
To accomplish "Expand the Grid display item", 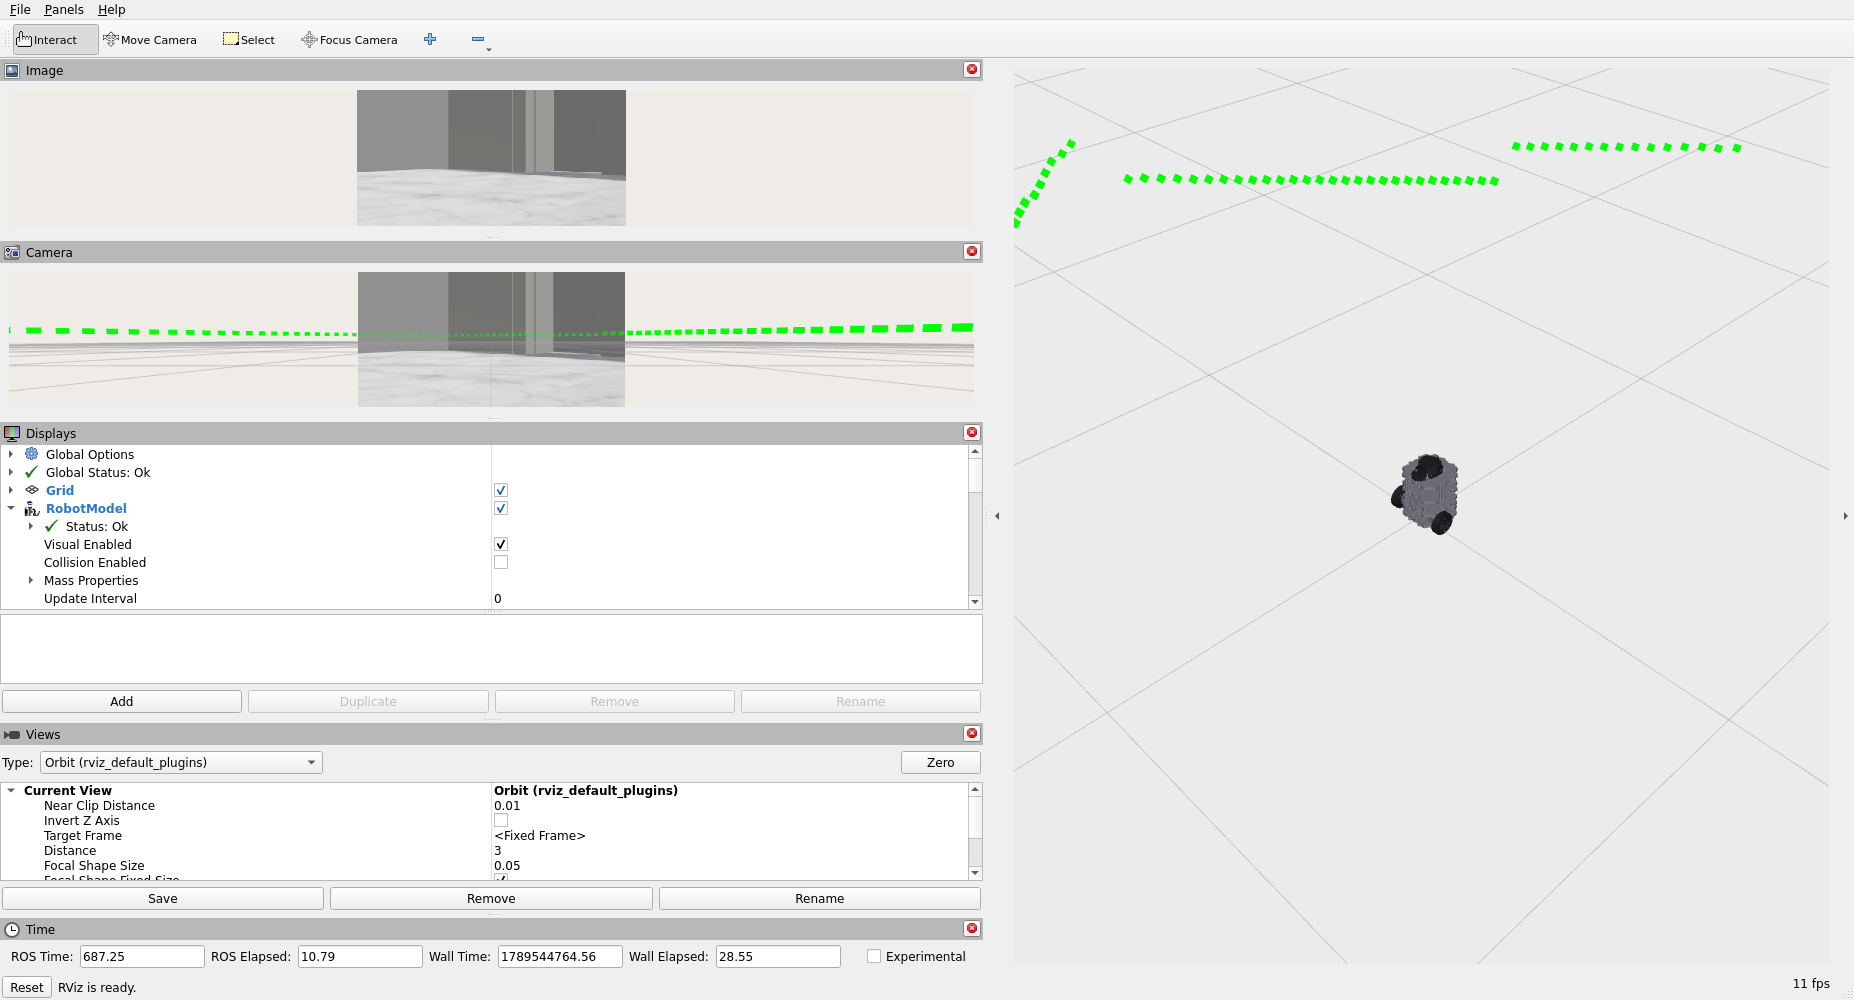I will [11, 490].
